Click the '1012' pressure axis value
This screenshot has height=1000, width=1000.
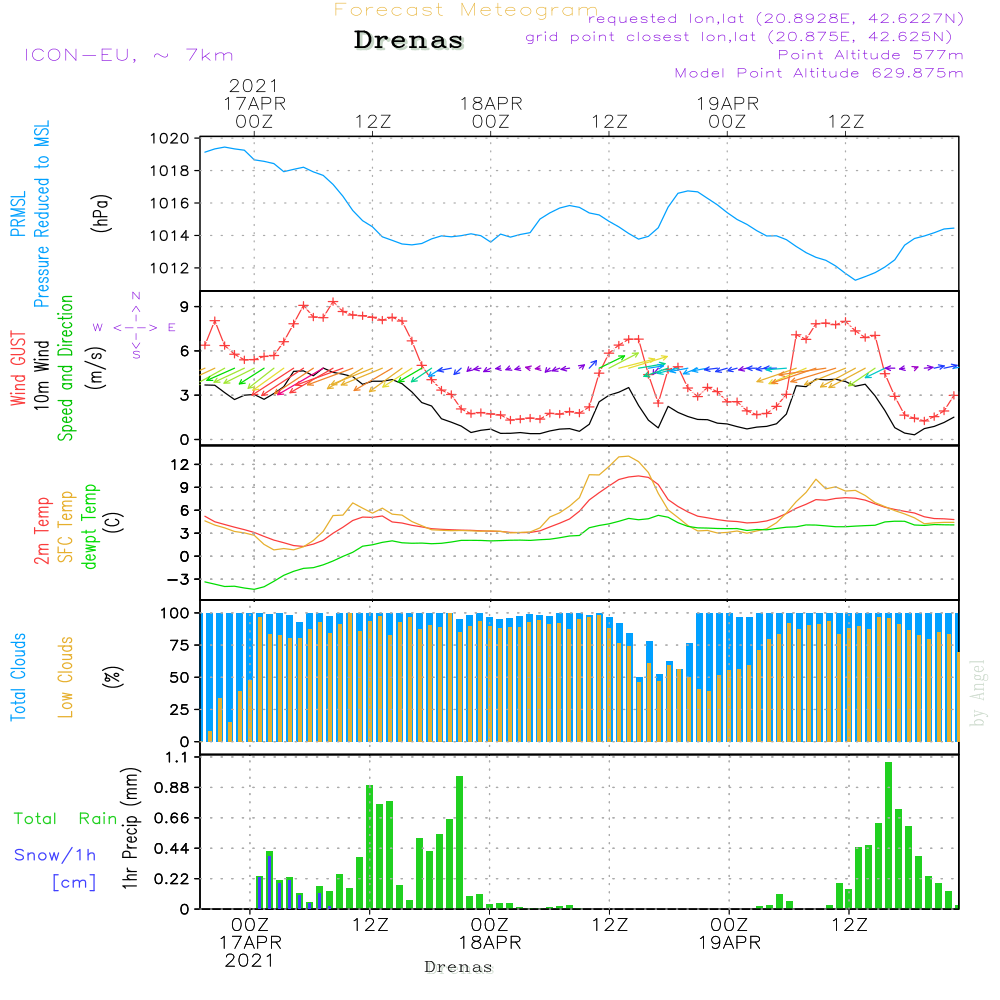(x=169, y=268)
